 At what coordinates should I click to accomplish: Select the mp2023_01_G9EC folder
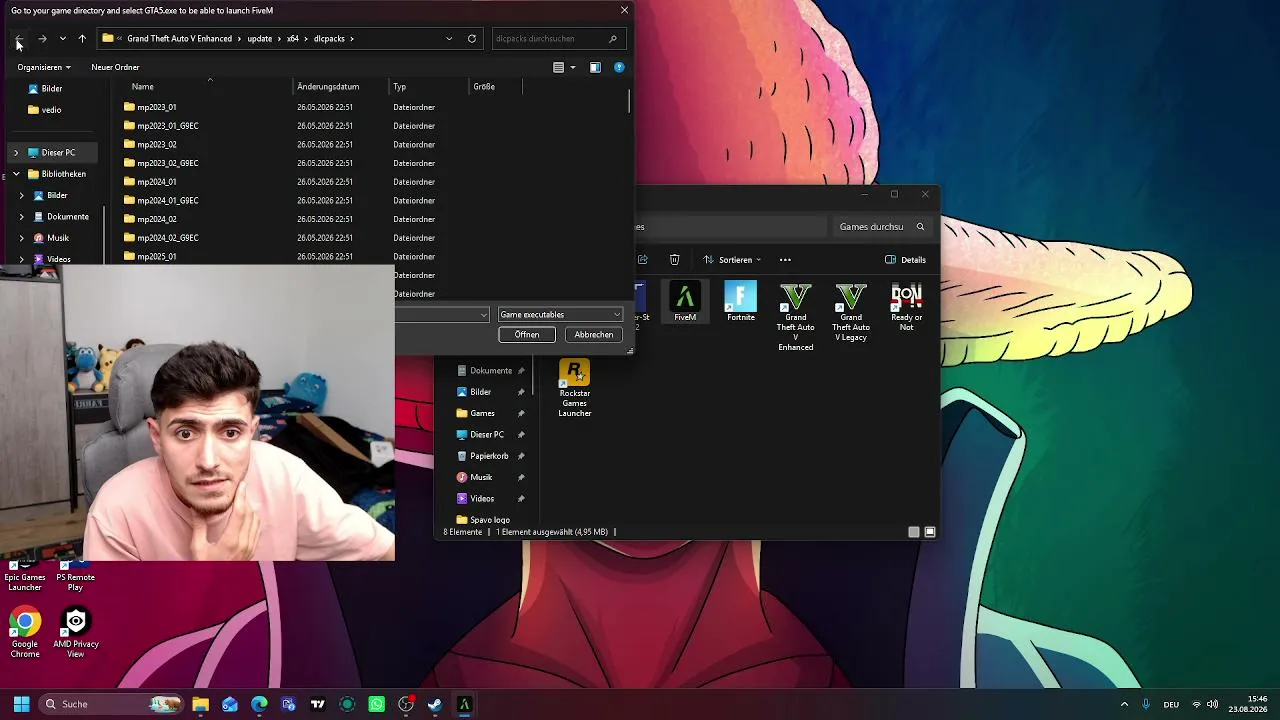point(168,126)
